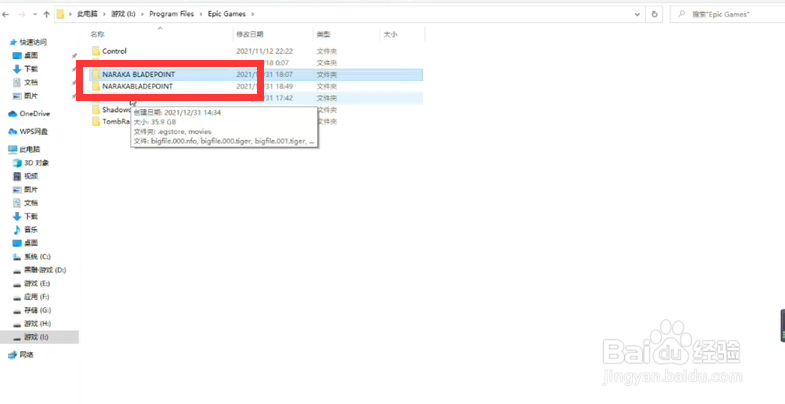
Task: Sort by the 大小 column header
Action: coord(390,35)
